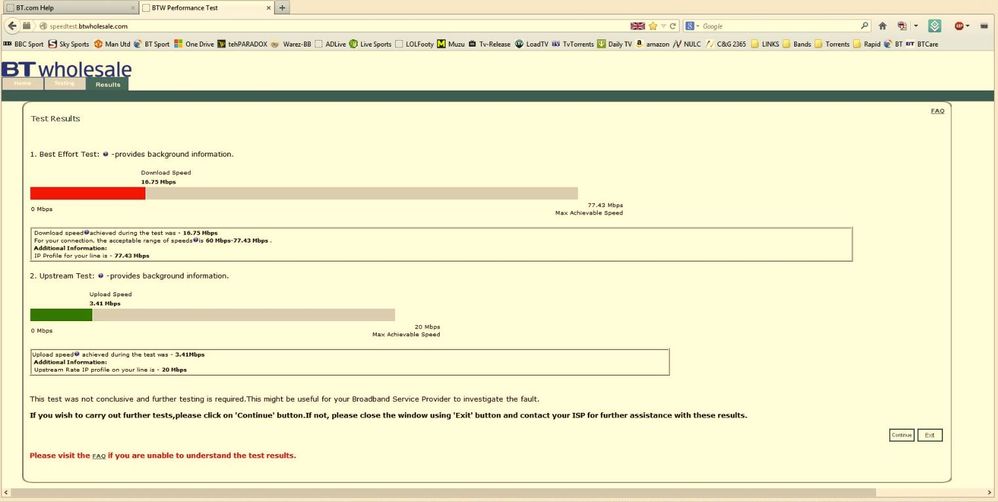Select the BTW Performance Test tab
Viewport: 998px width, 502px height.
(x=206, y=8)
